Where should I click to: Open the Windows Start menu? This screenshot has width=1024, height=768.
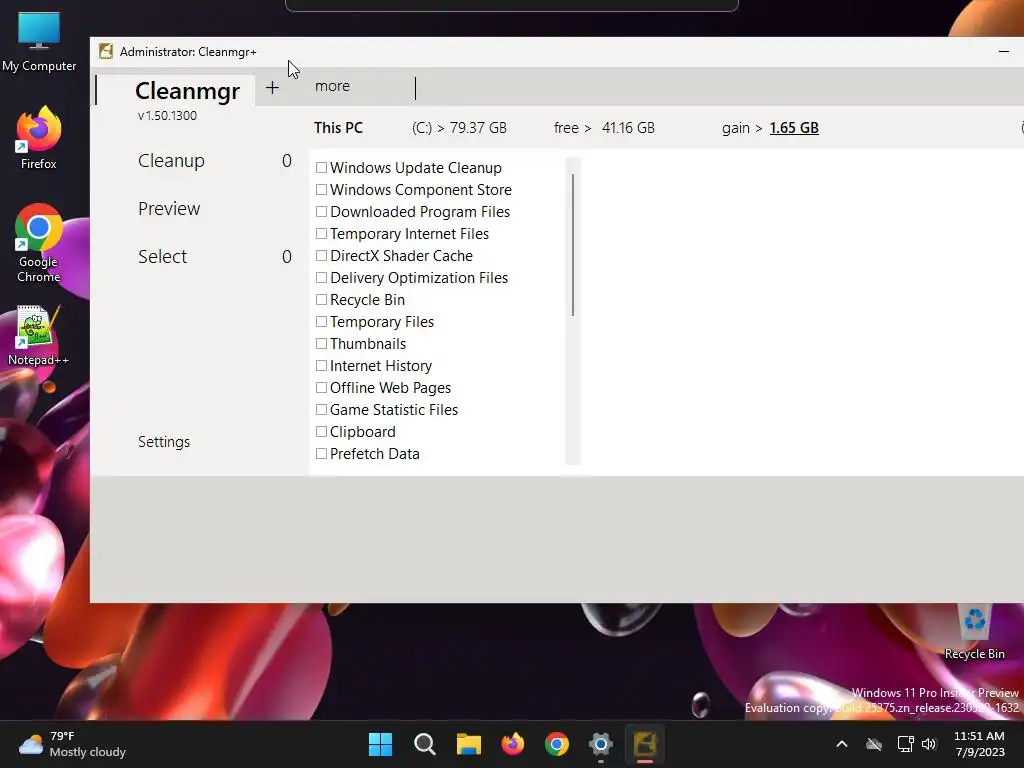[380, 744]
